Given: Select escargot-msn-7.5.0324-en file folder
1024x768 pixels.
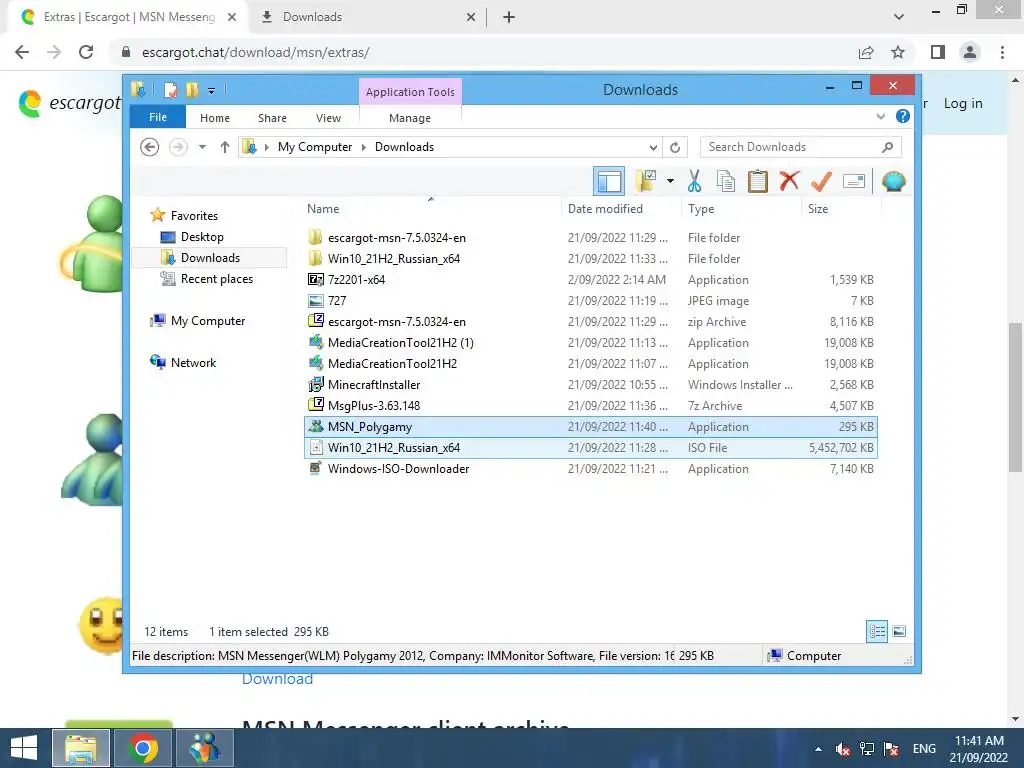Looking at the screenshot, I should coord(590,238).
